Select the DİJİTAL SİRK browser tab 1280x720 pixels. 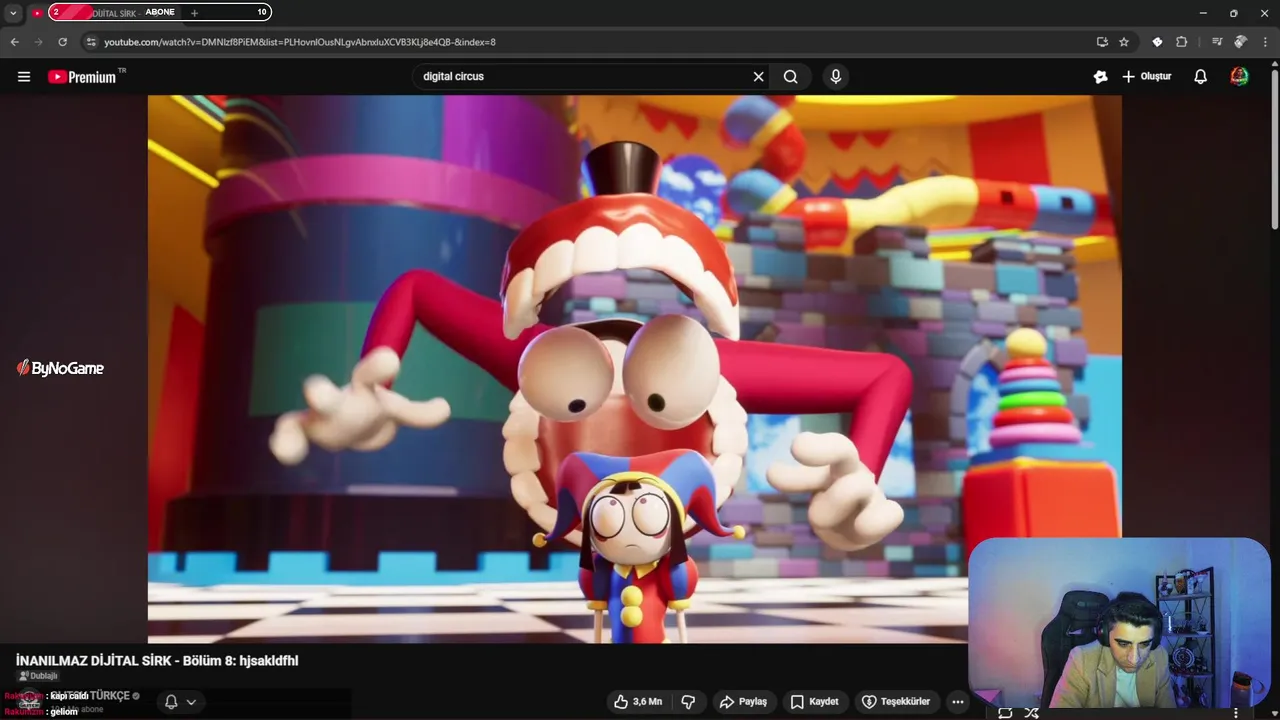(x=105, y=13)
